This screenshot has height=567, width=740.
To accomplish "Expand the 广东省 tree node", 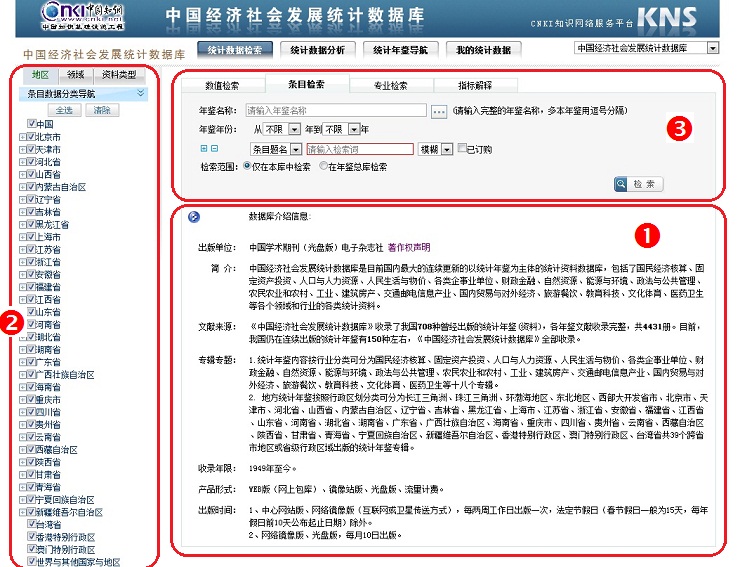I will [23, 362].
